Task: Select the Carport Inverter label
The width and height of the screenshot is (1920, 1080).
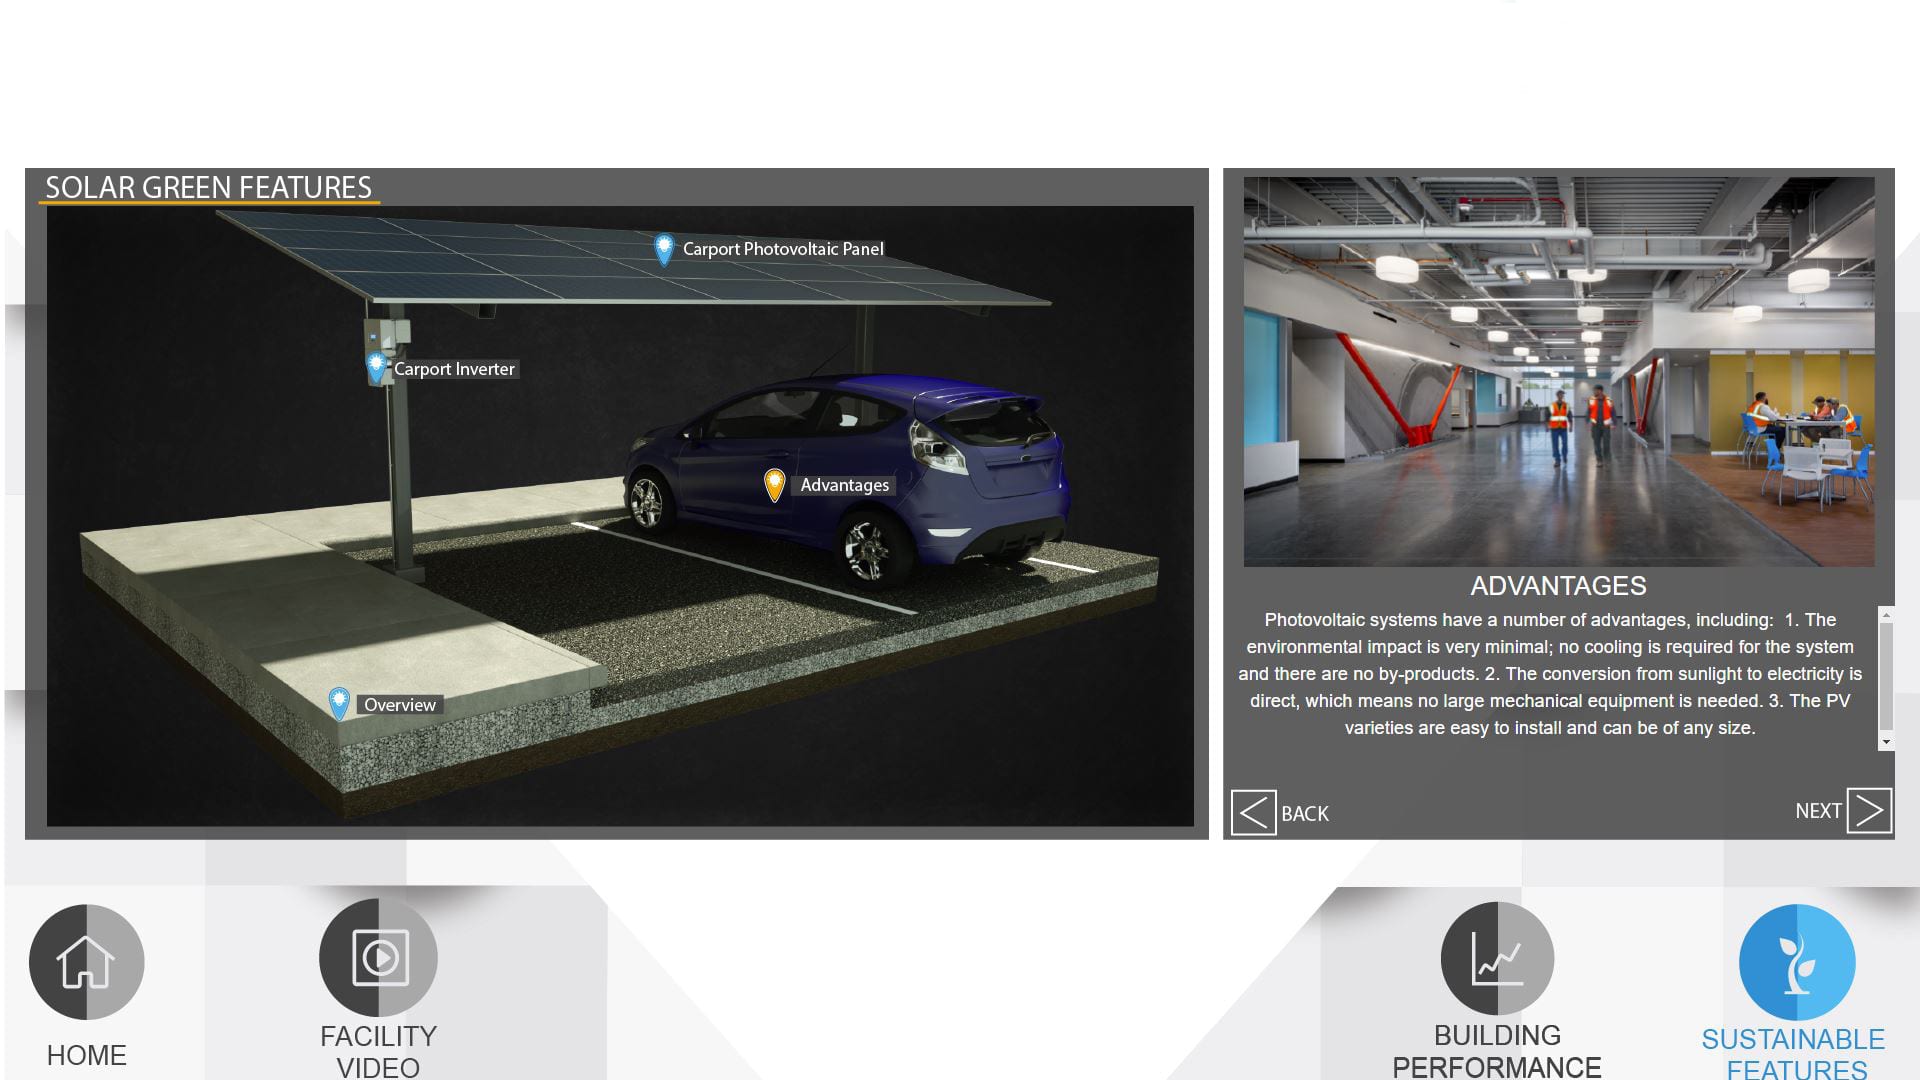Action: pos(454,369)
